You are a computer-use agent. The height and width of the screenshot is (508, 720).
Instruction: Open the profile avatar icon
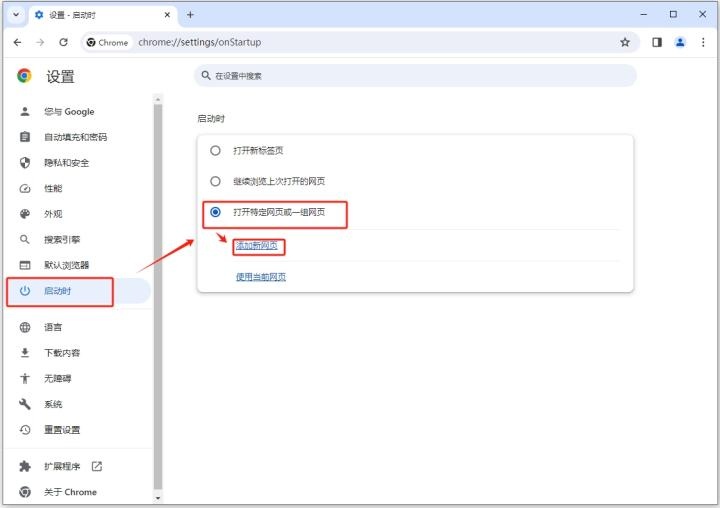click(x=680, y=42)
